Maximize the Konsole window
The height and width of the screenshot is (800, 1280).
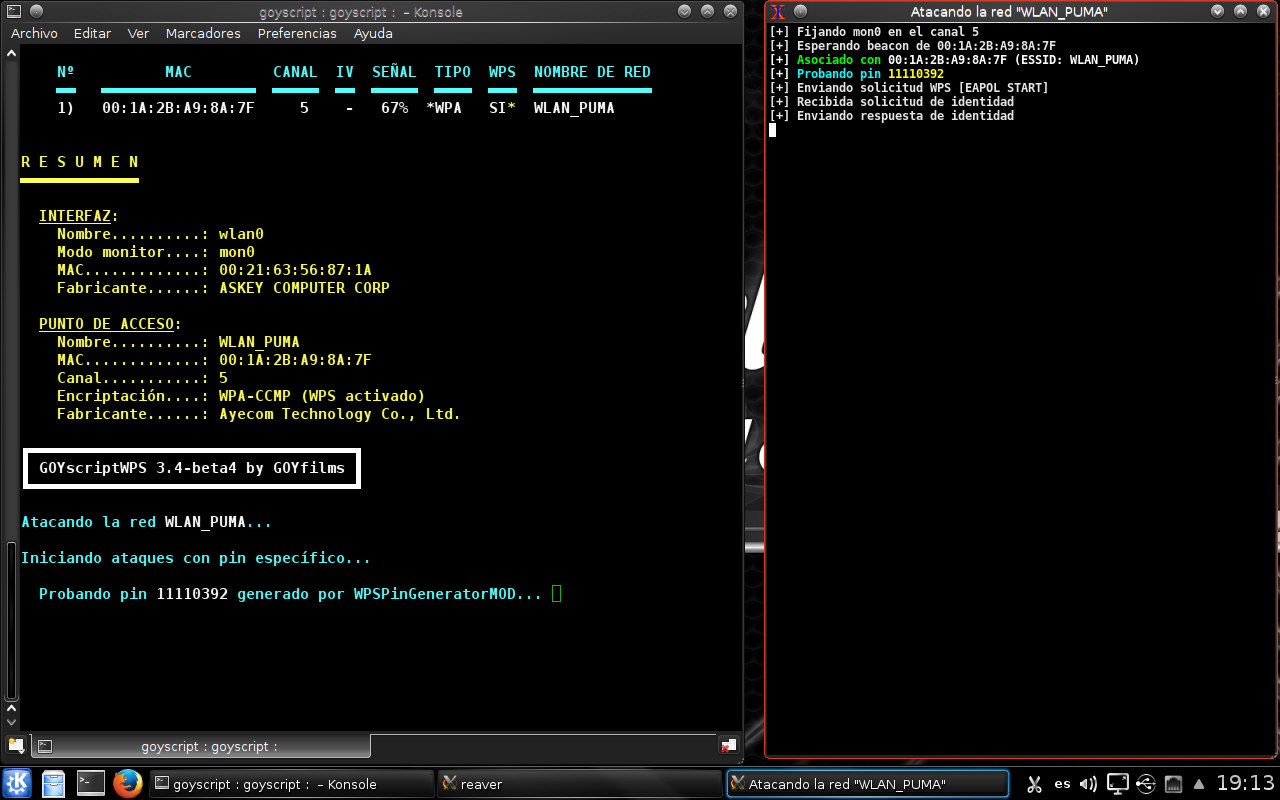coord(707,11)
